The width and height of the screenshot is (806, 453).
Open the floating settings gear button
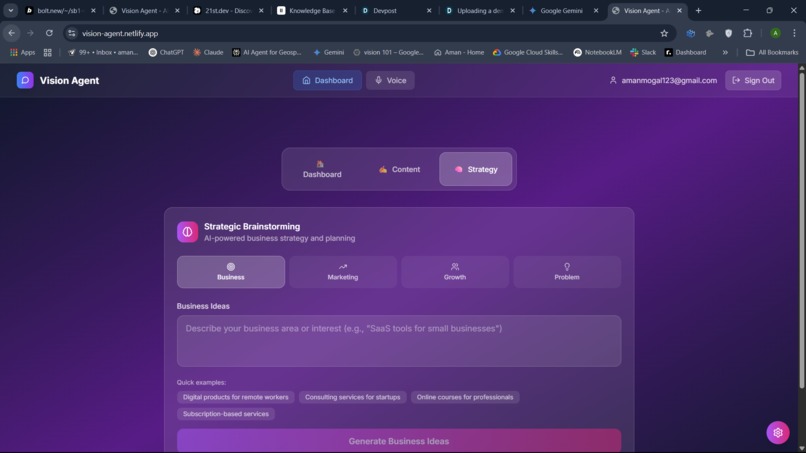[x=778, y=432]
